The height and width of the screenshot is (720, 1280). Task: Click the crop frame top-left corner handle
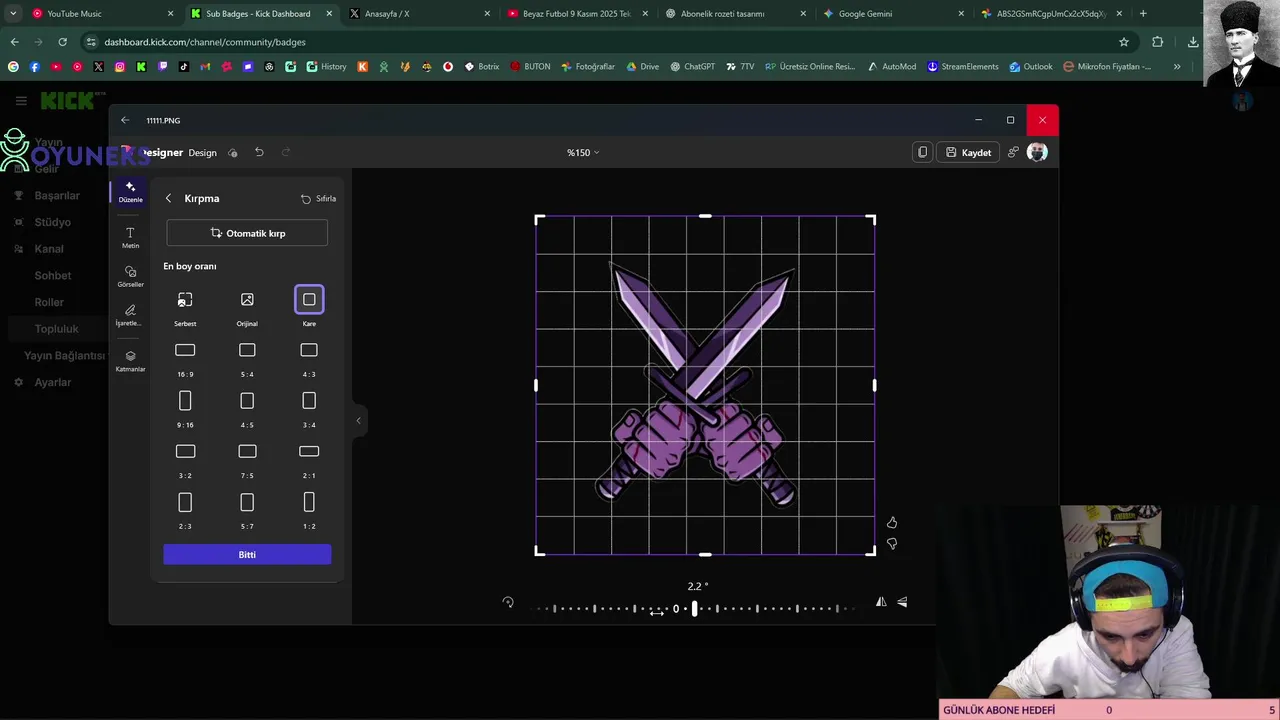(x=539, y=219)
